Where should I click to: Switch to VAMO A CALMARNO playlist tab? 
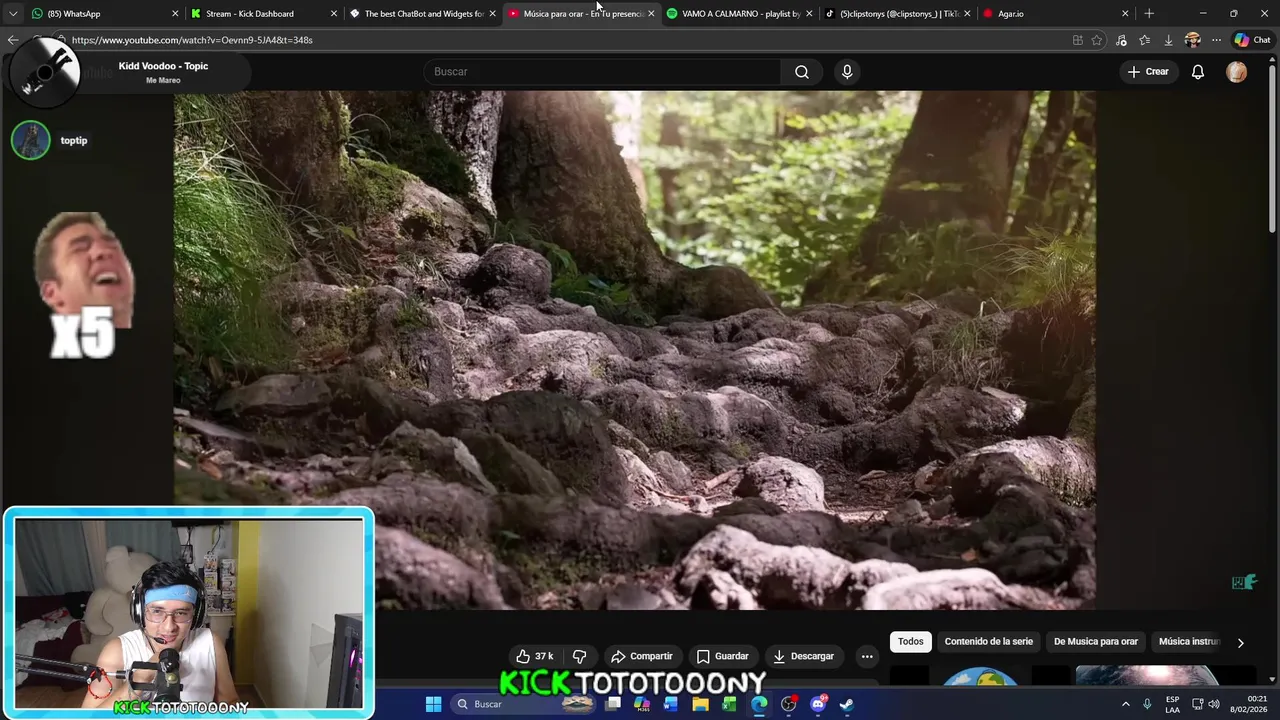pos(741,14)
